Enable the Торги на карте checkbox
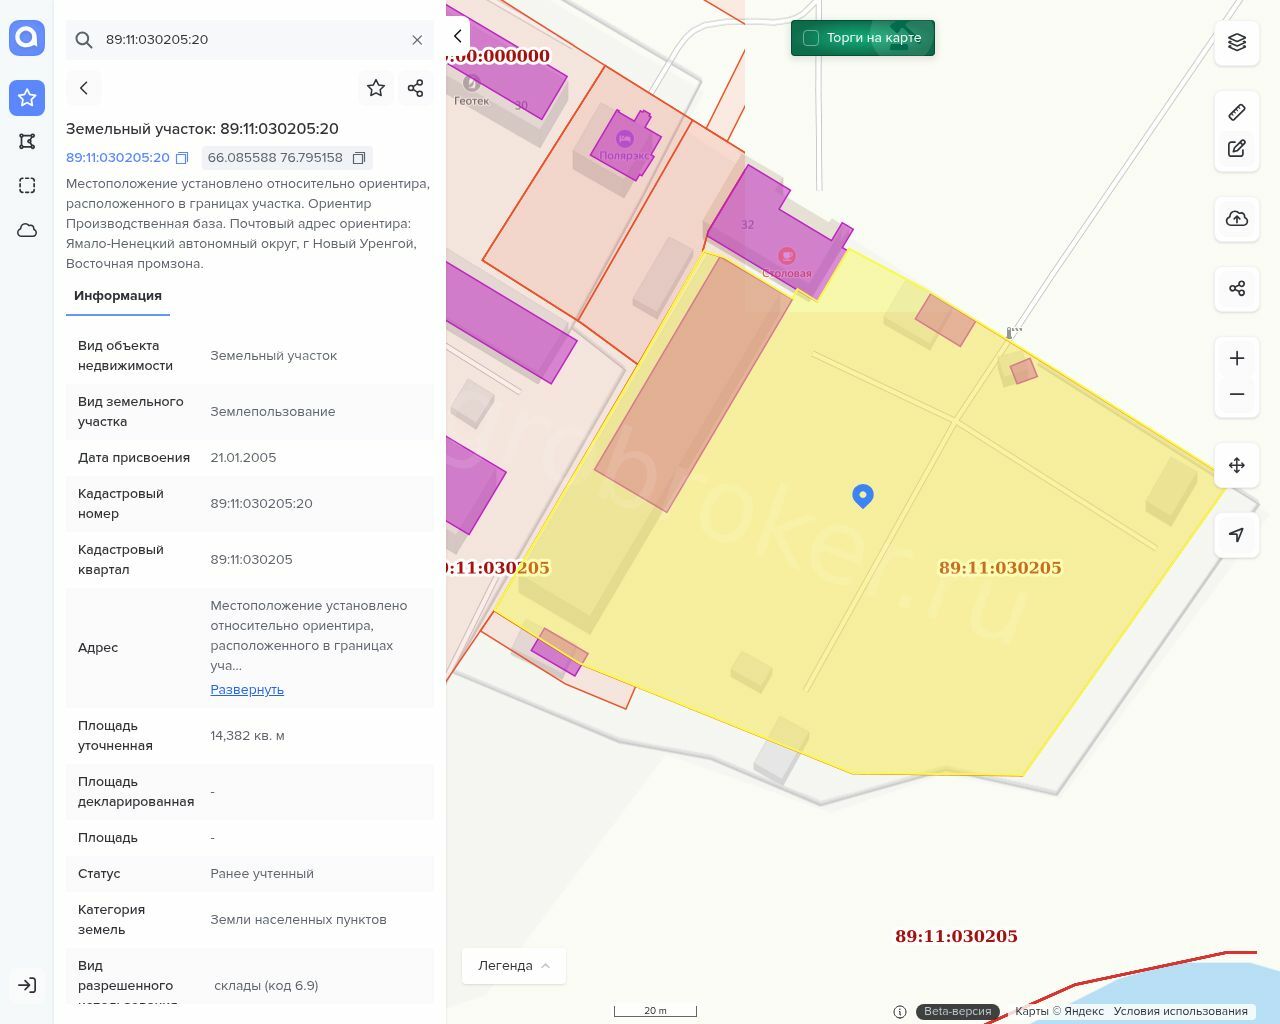The image size is (1280, 1024). 811,38
